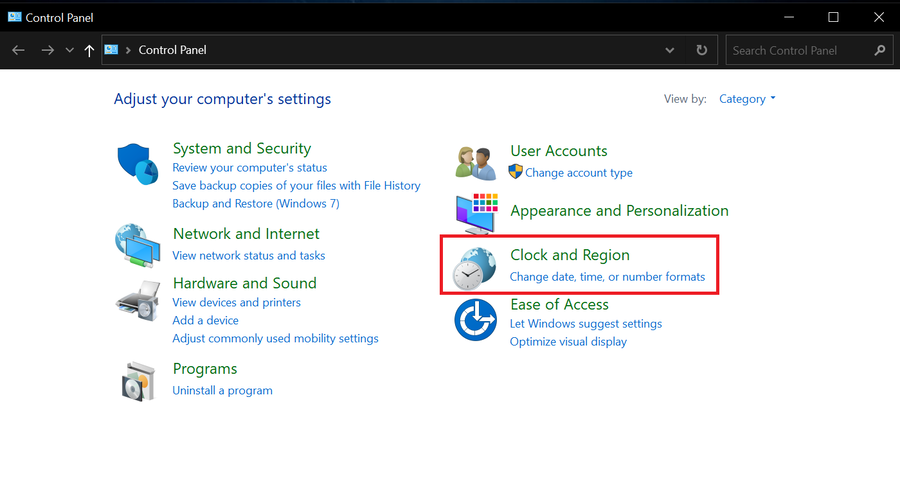Screen dimensions: 900x483
Task: Open System and Security shield icon
Action: point(138,164)
